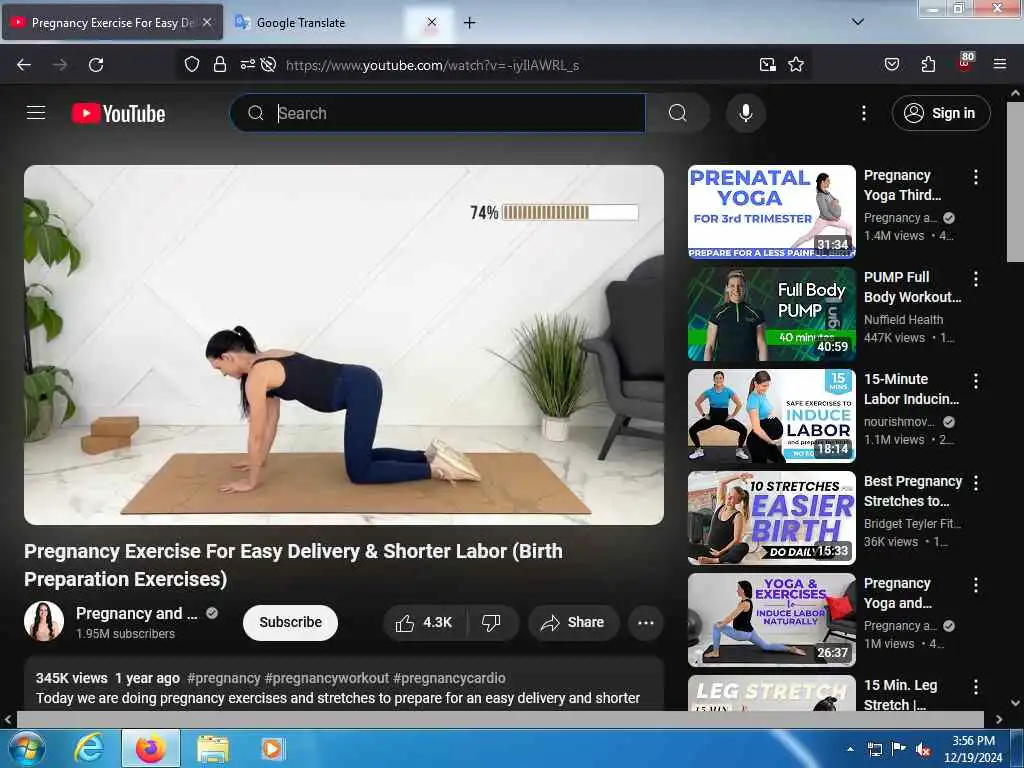Screen dimensions: 1024x768
Task: Click the address bar URL
Action: coord(433,65)
